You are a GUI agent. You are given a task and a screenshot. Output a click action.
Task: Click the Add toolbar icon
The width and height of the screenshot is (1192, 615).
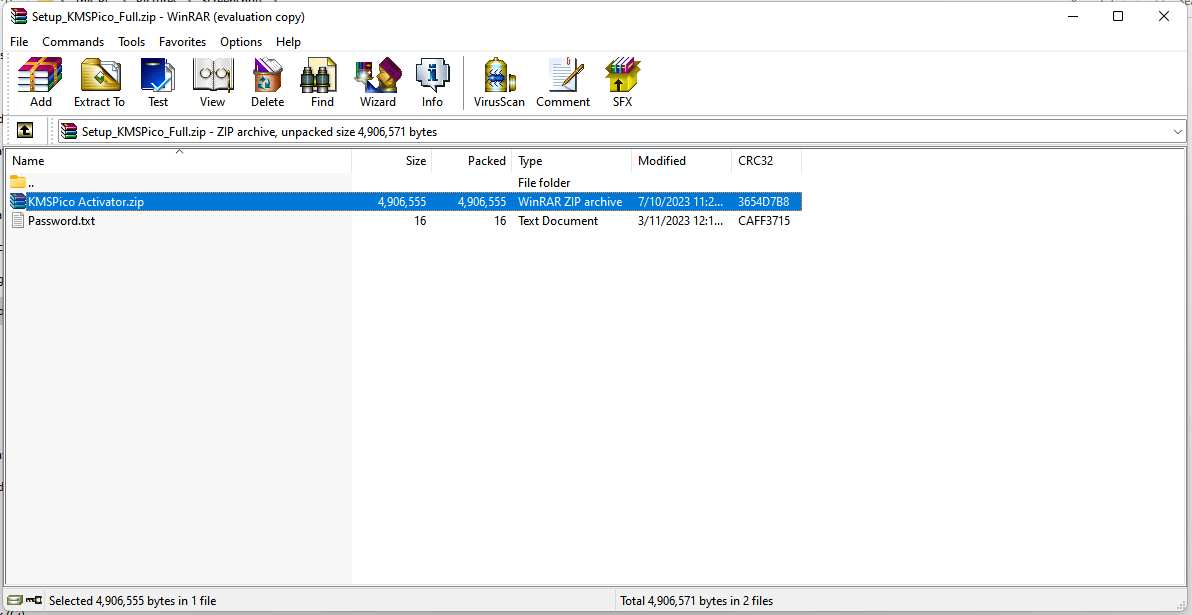(x=40, y=82)
